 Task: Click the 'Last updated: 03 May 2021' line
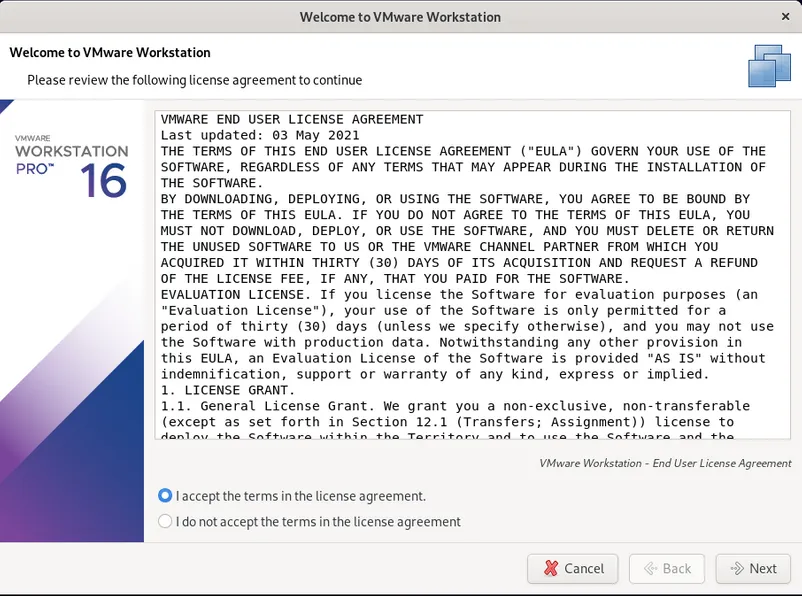pos(260,135)
